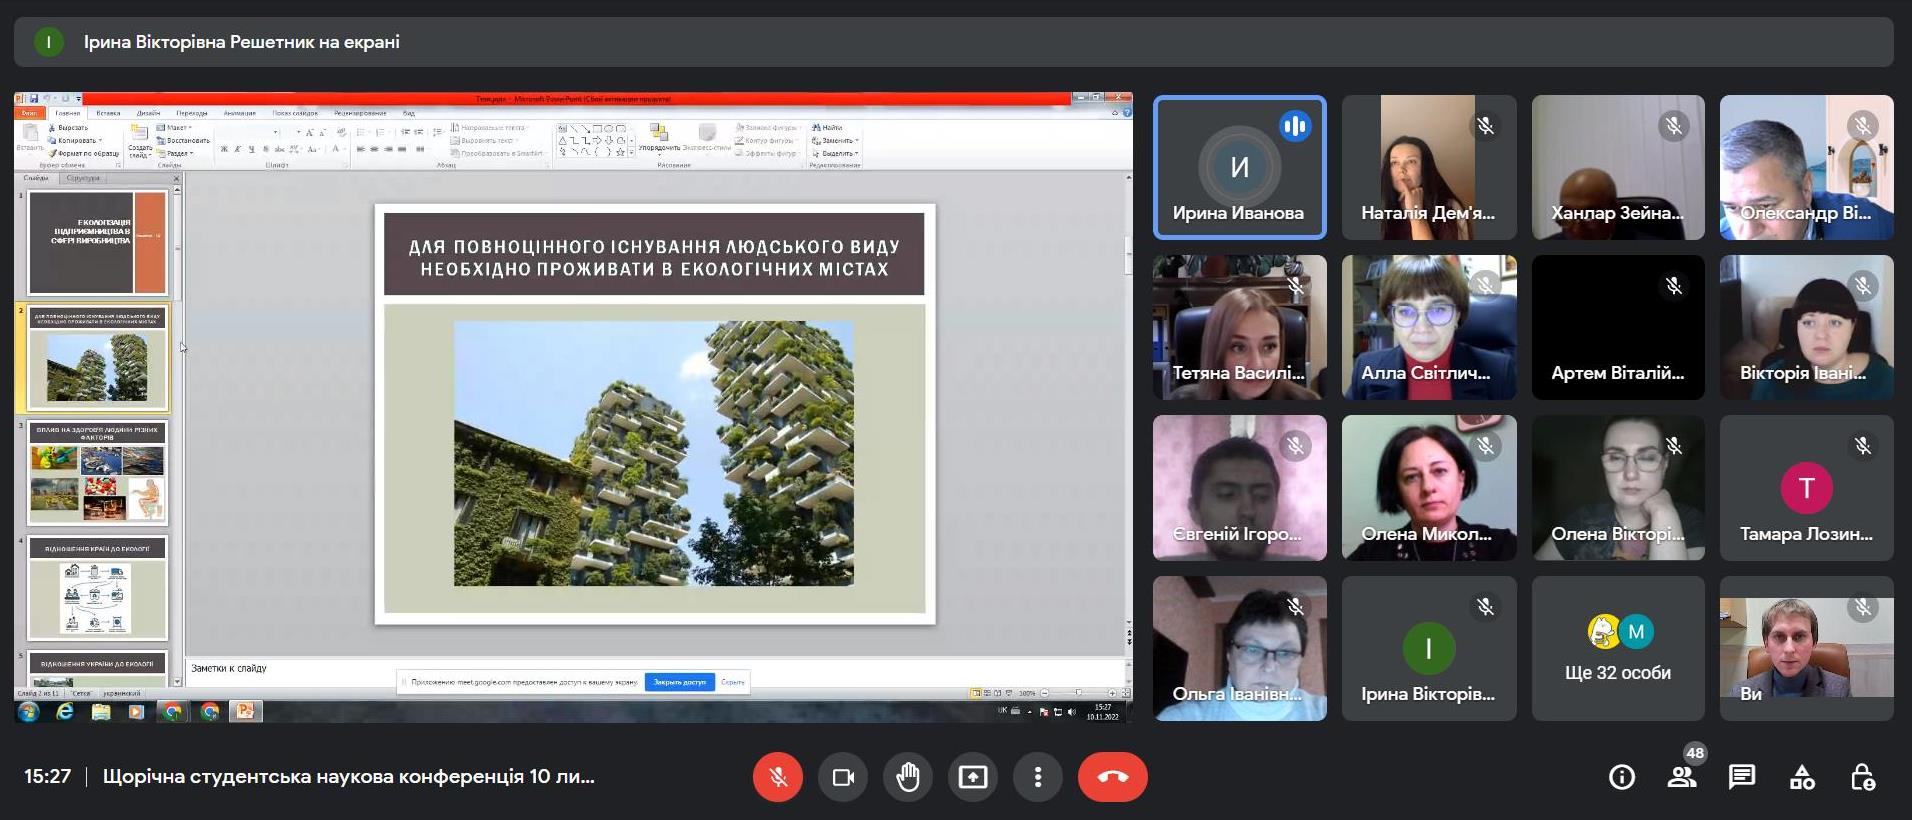Switch to the Дизайн ribbon tab
Viewport: 1912px width, 820px height.
(148, 113)
